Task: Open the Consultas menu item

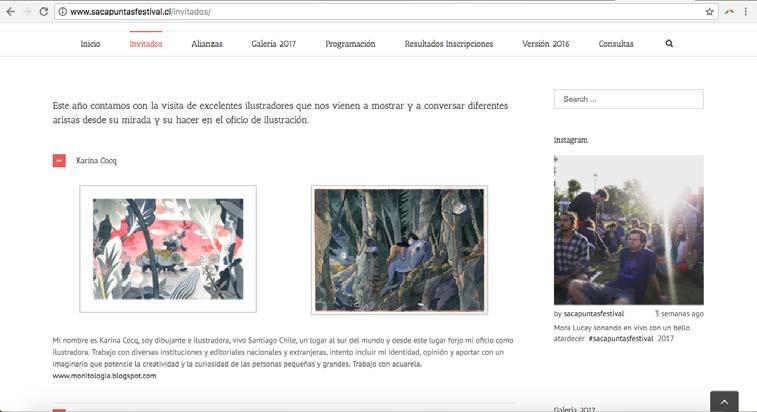Action: (616, 44)
